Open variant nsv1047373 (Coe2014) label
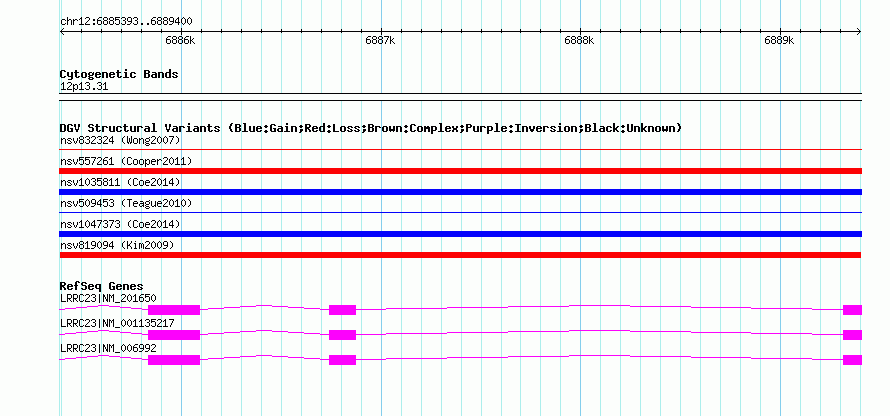This screenshot has height=416, width=890. (120, 224)
